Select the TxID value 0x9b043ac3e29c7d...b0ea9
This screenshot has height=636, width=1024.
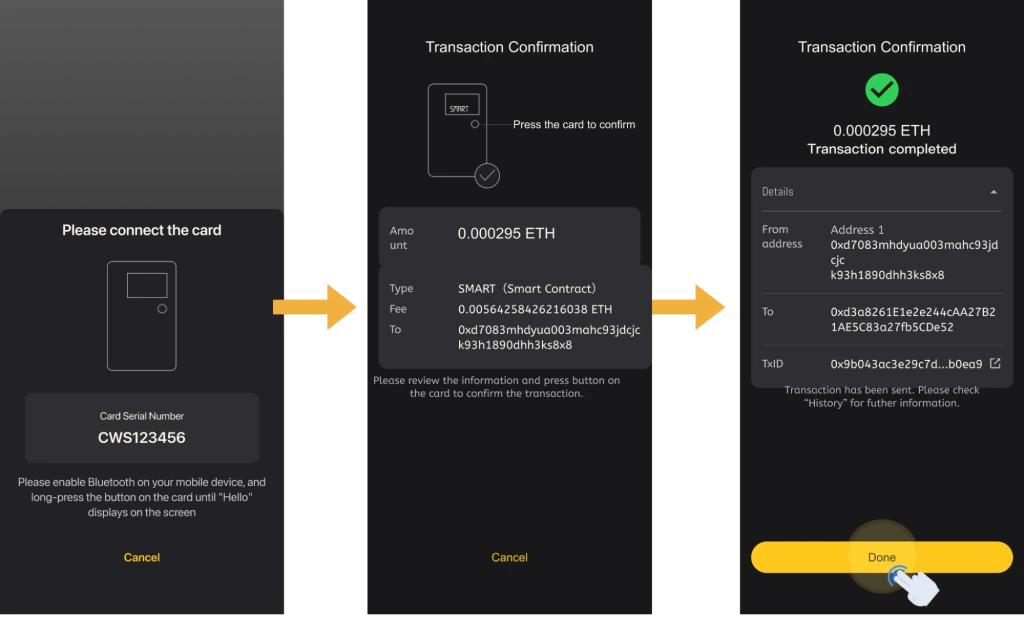click(x=906, y=364)
